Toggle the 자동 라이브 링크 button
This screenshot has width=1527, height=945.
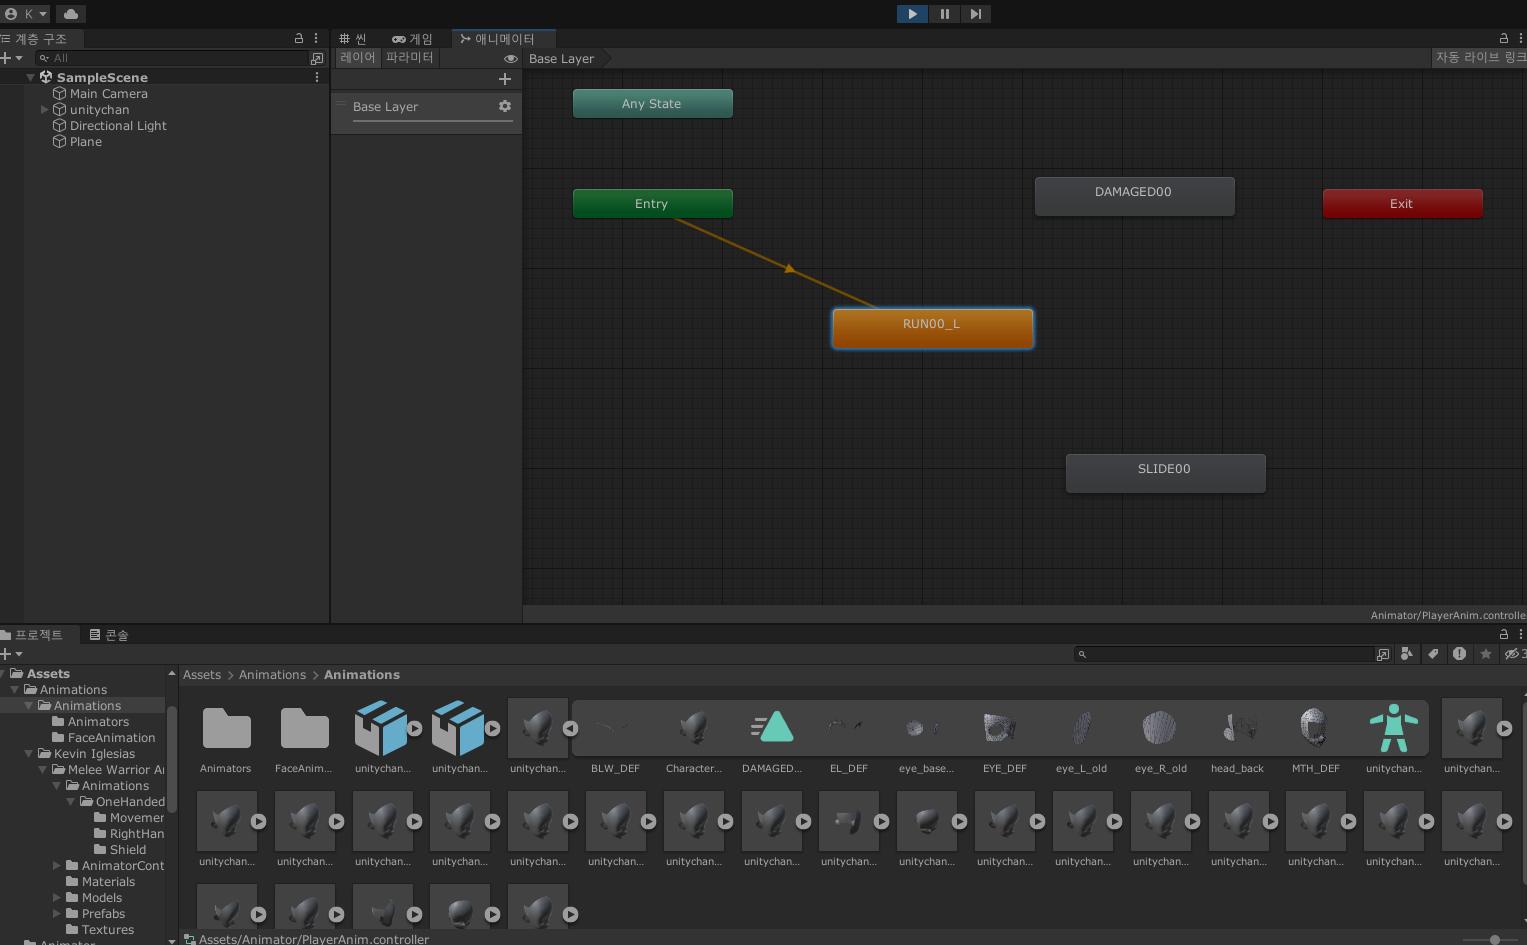pos(1480,58)
